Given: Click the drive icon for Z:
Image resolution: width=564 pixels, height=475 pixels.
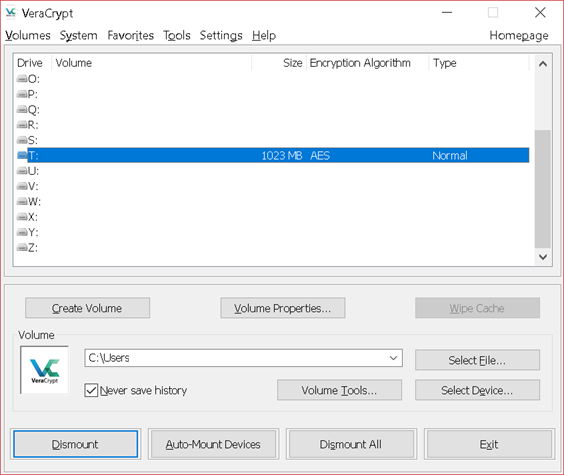Looking at the screenshot, I should 22,247.
